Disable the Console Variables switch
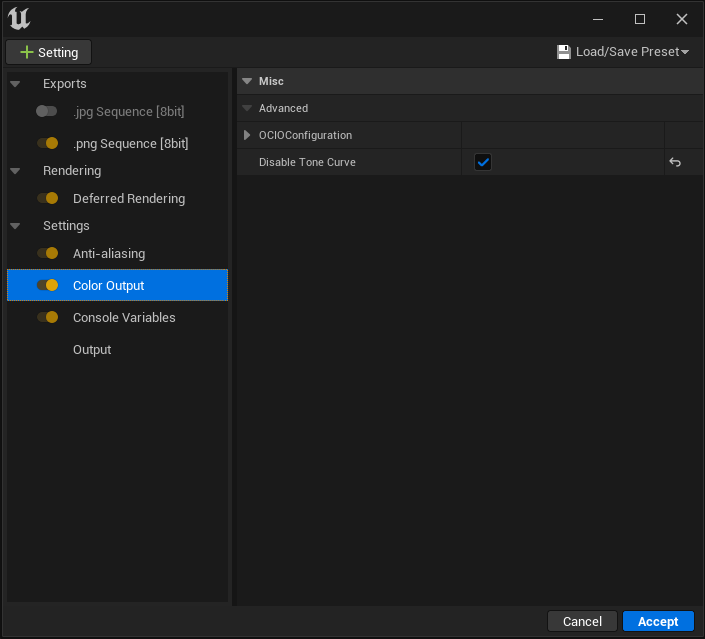This screenshot has height=639, width=705. coord(47,317)
